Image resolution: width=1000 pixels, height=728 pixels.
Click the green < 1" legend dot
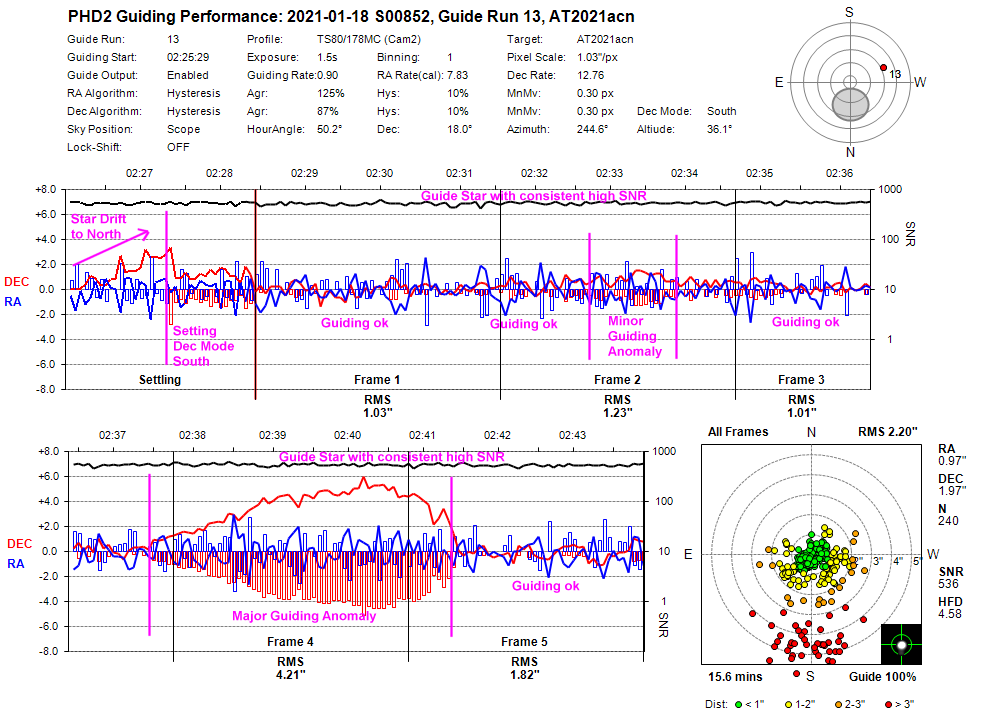point(739,704)
